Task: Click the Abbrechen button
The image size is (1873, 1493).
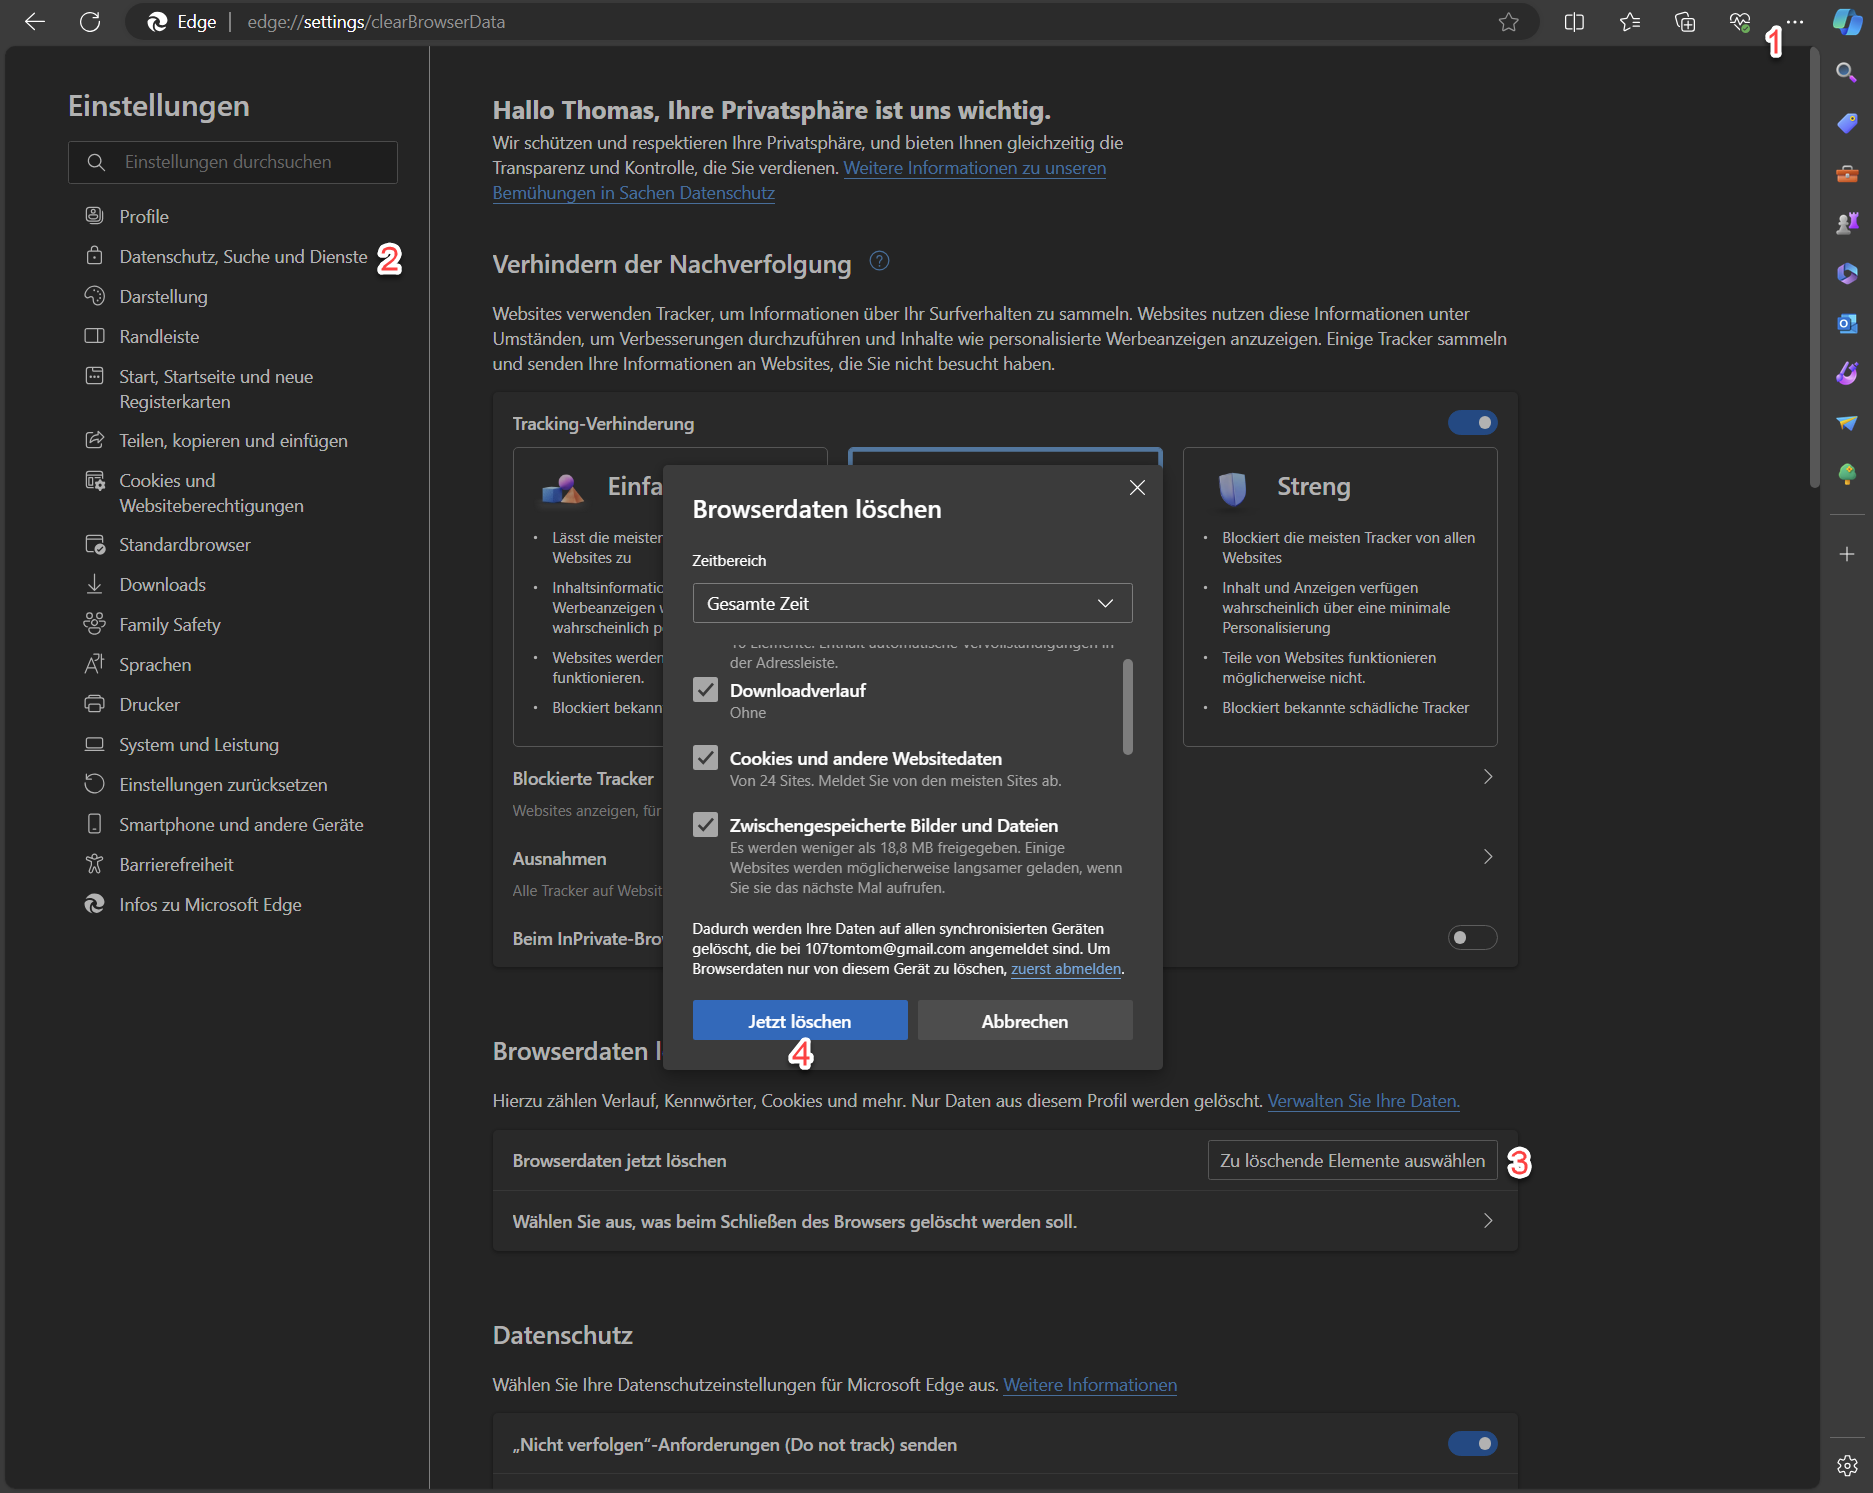Action: (x=1025, y=1021)
